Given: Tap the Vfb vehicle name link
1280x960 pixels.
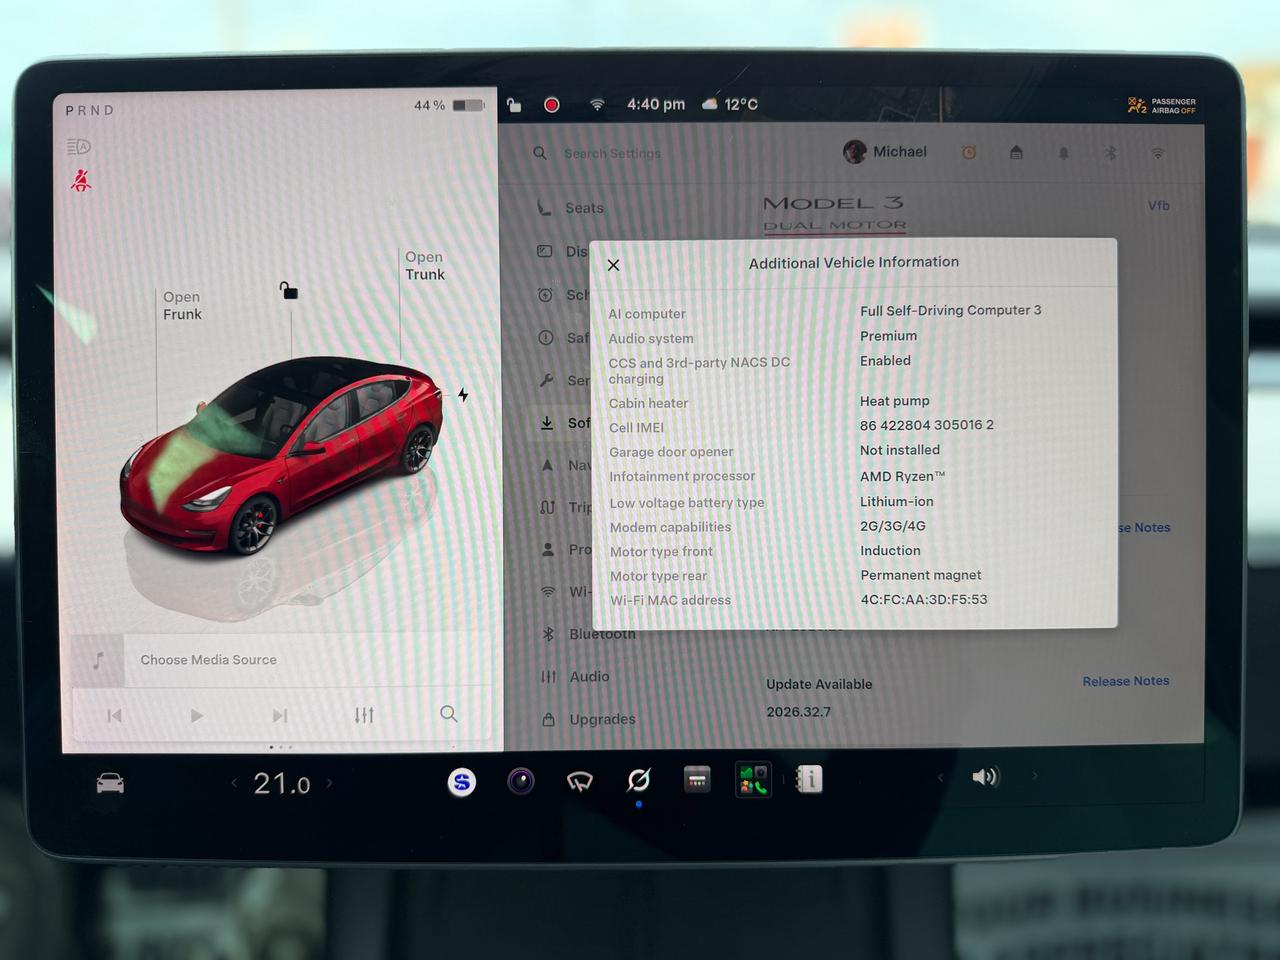Looking at the screenshot, I should click(x=1158, y=205).
